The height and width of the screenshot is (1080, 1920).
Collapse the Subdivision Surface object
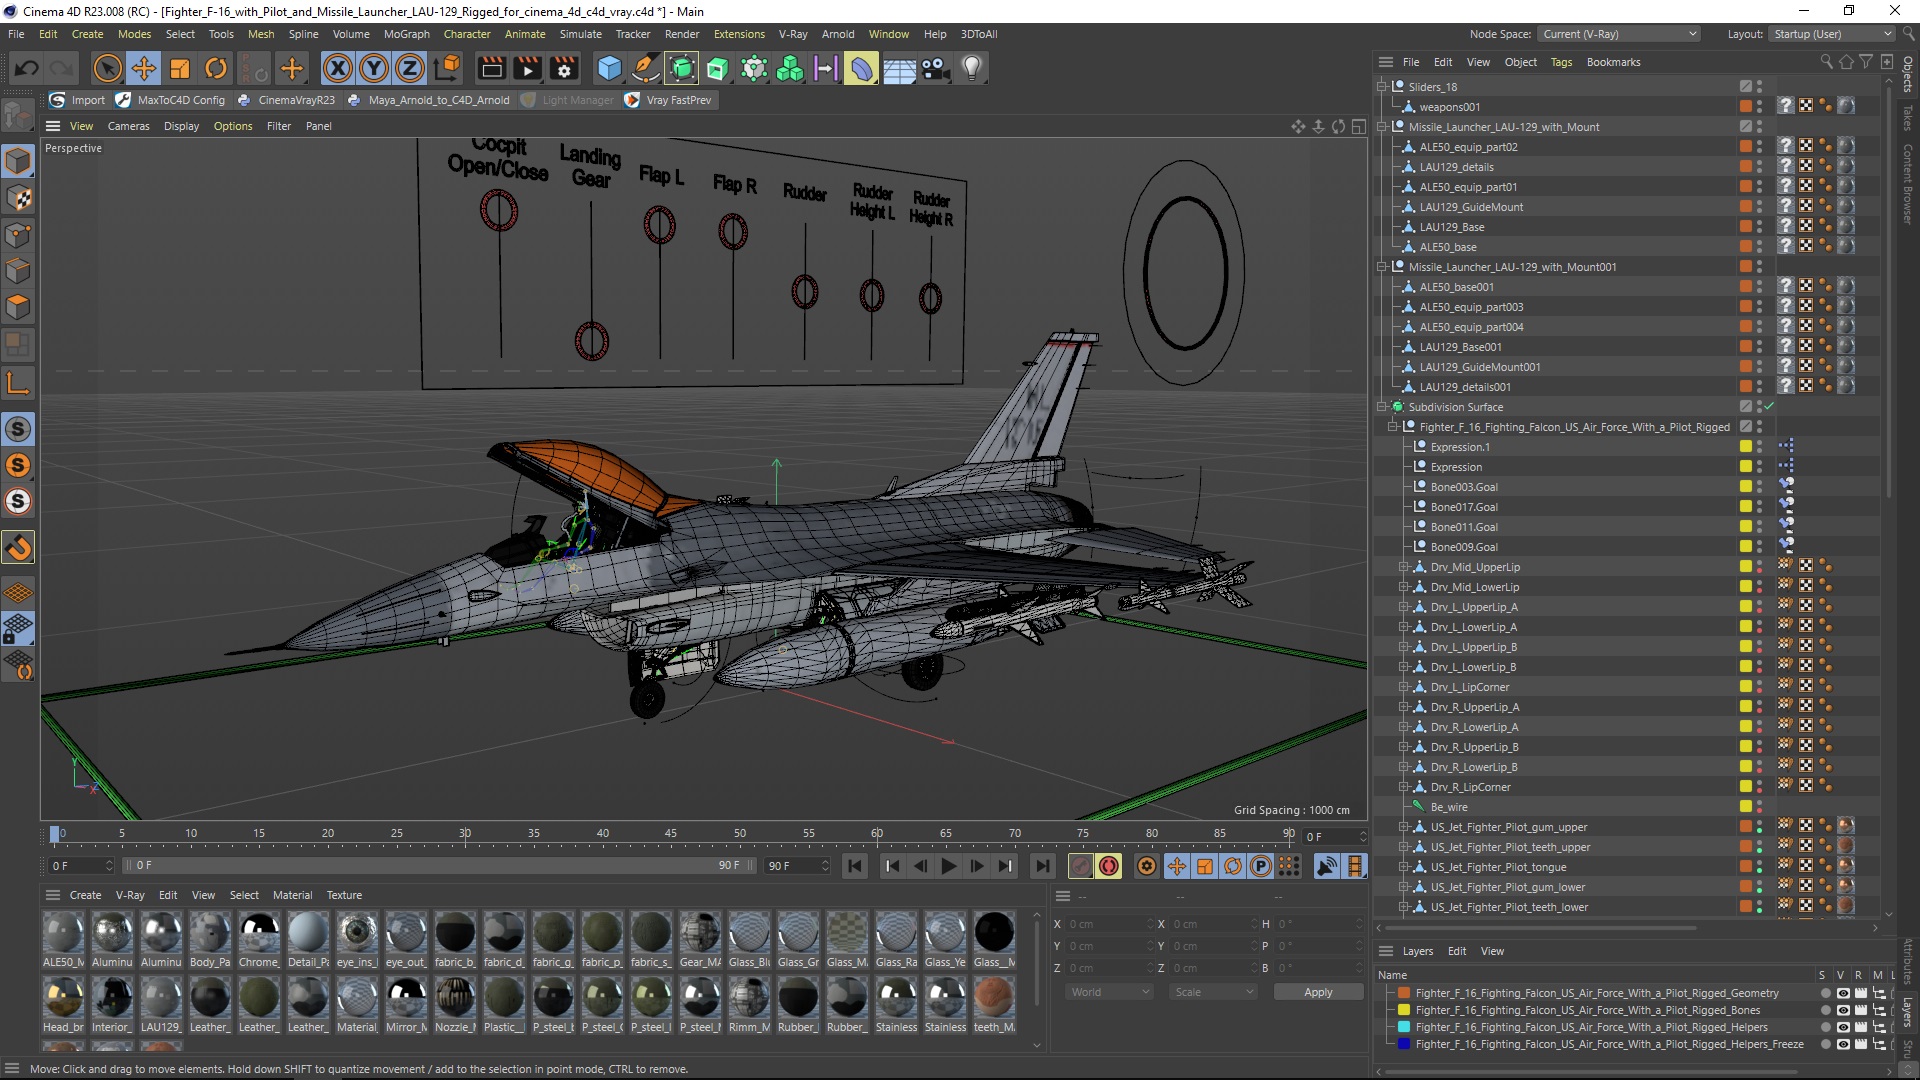(x=1382, y=407)
